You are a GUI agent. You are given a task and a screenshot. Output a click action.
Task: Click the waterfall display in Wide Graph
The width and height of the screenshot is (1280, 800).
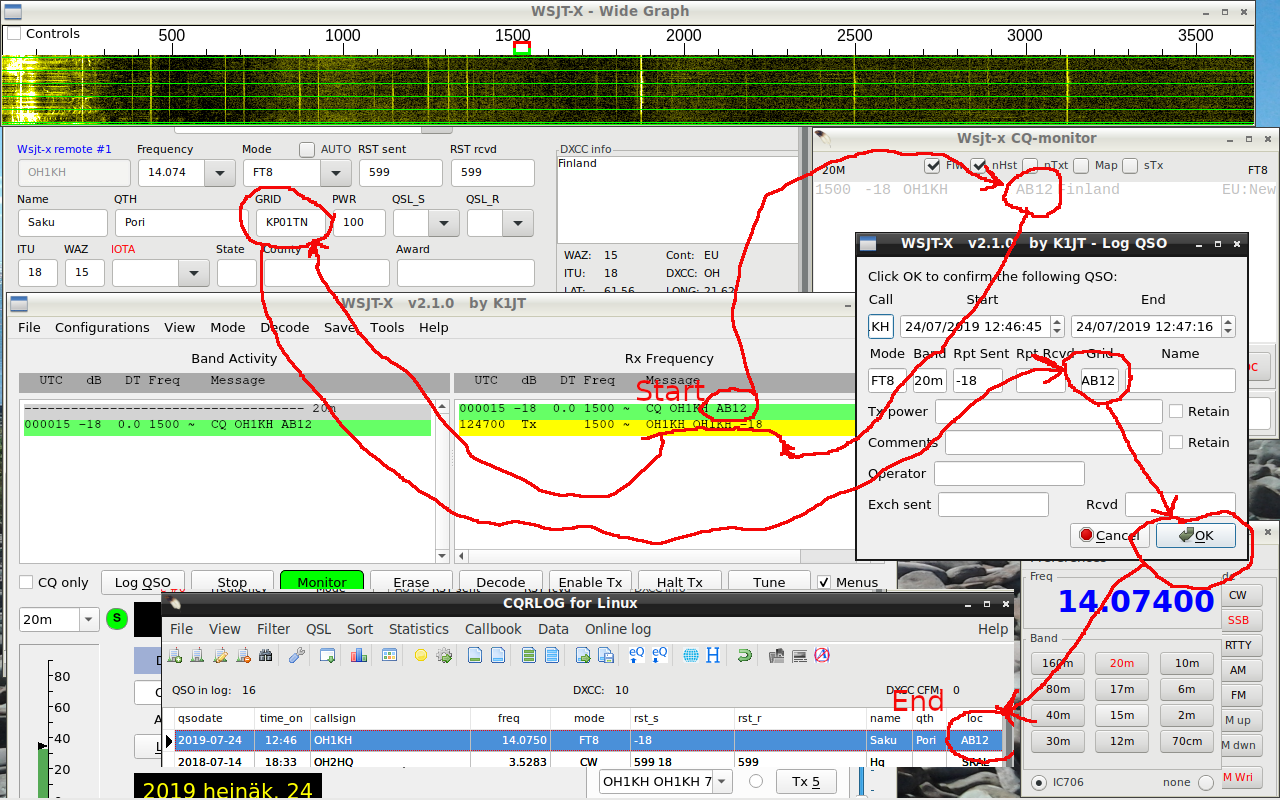click(x=628, y=90)
